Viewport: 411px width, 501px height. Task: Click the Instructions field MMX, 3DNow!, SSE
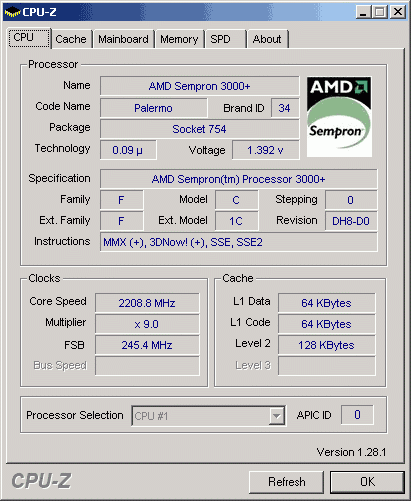239,242
